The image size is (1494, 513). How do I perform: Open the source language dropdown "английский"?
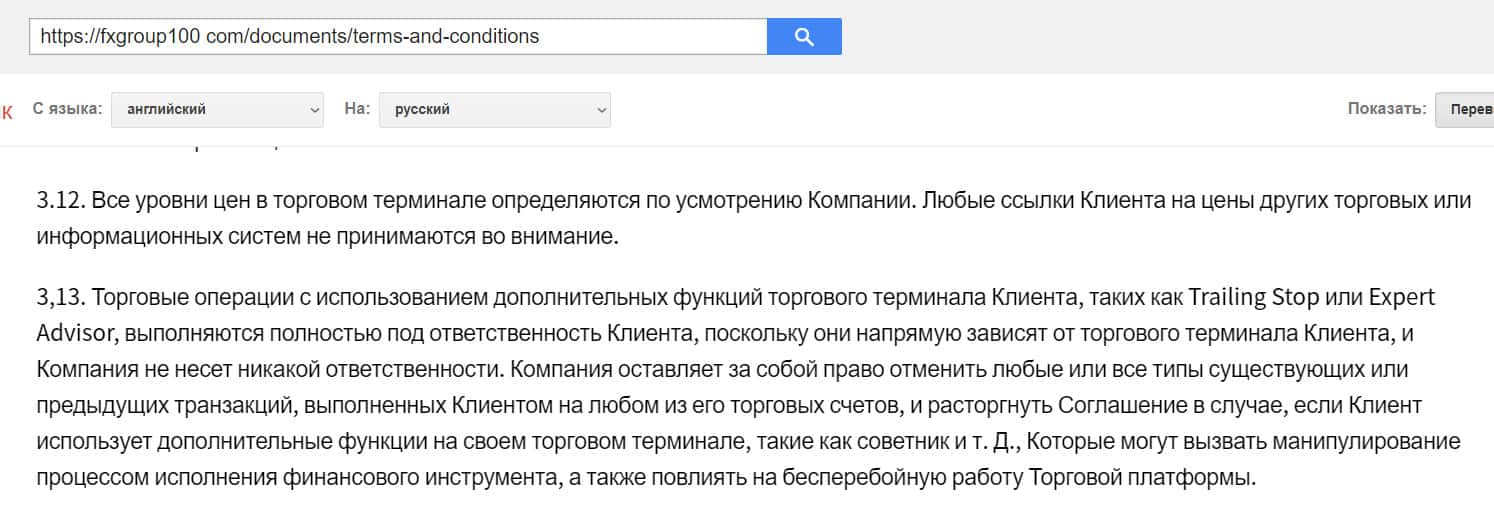click(217, 110)
